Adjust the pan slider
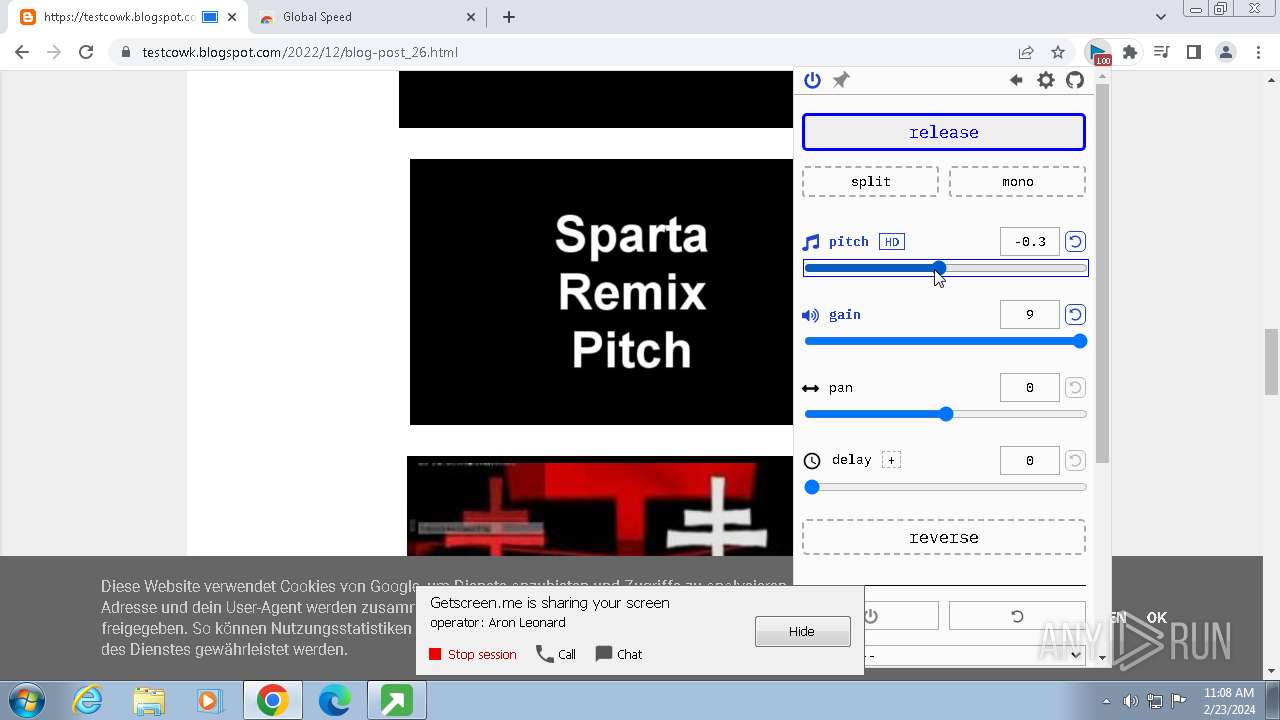Screen dimensions: 1280x720 click(945, 414)
